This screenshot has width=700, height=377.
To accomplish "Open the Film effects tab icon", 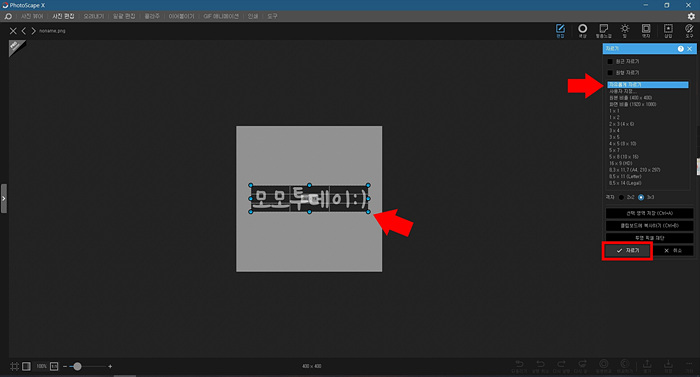I will coord(604,31).
